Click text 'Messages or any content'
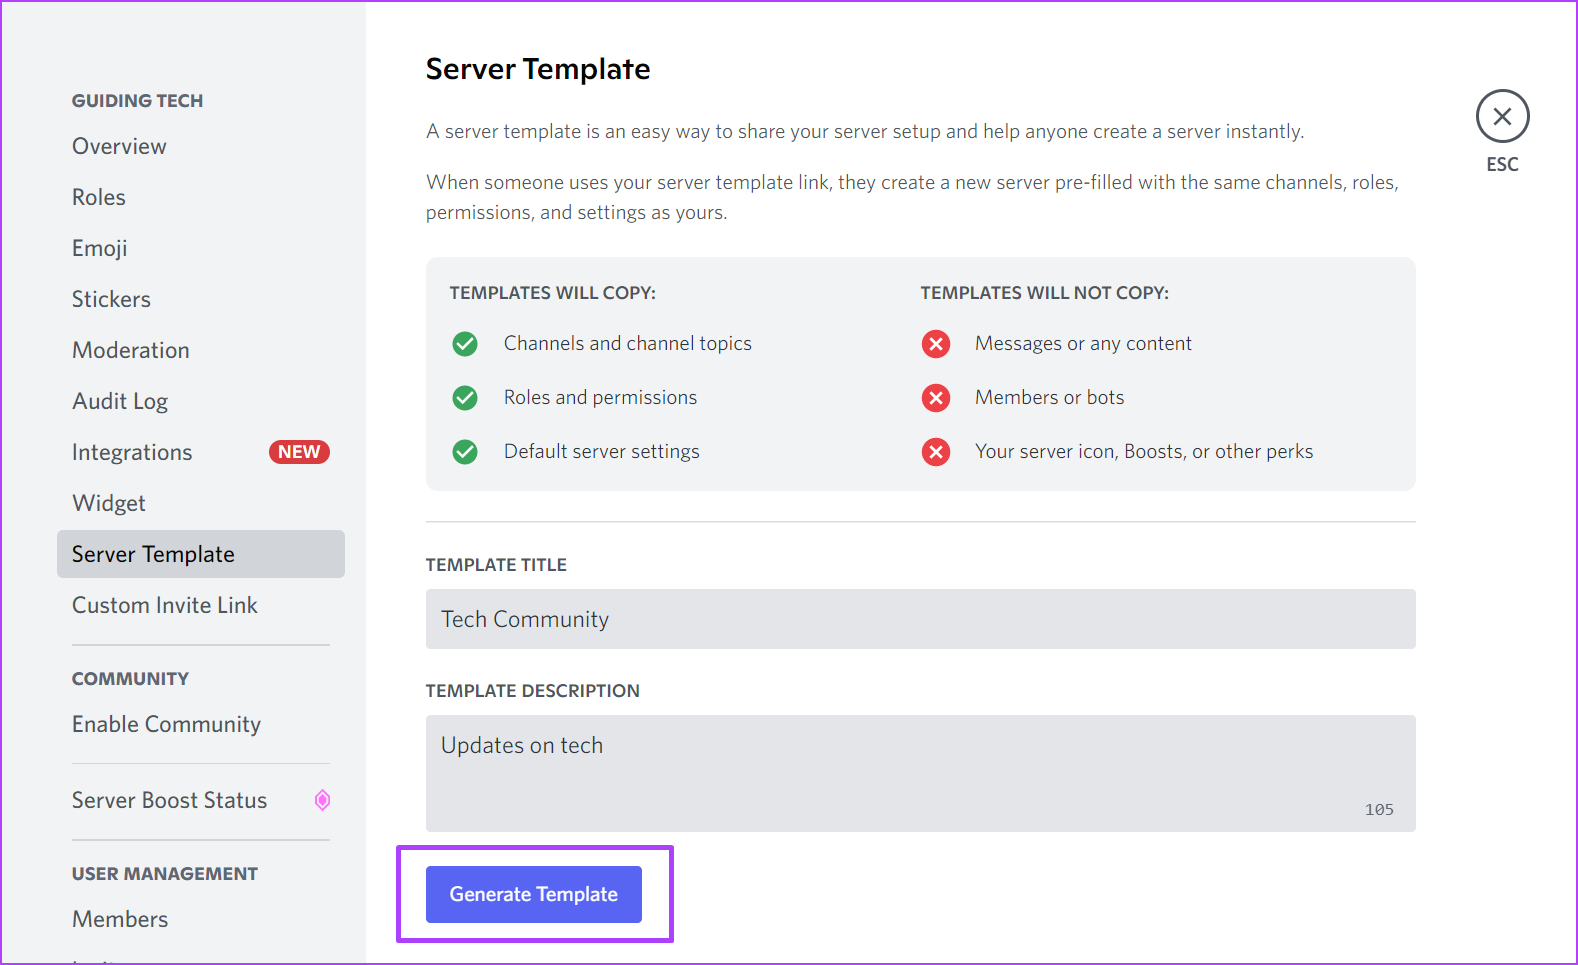1578x965 pixels. click(1083, 343)
